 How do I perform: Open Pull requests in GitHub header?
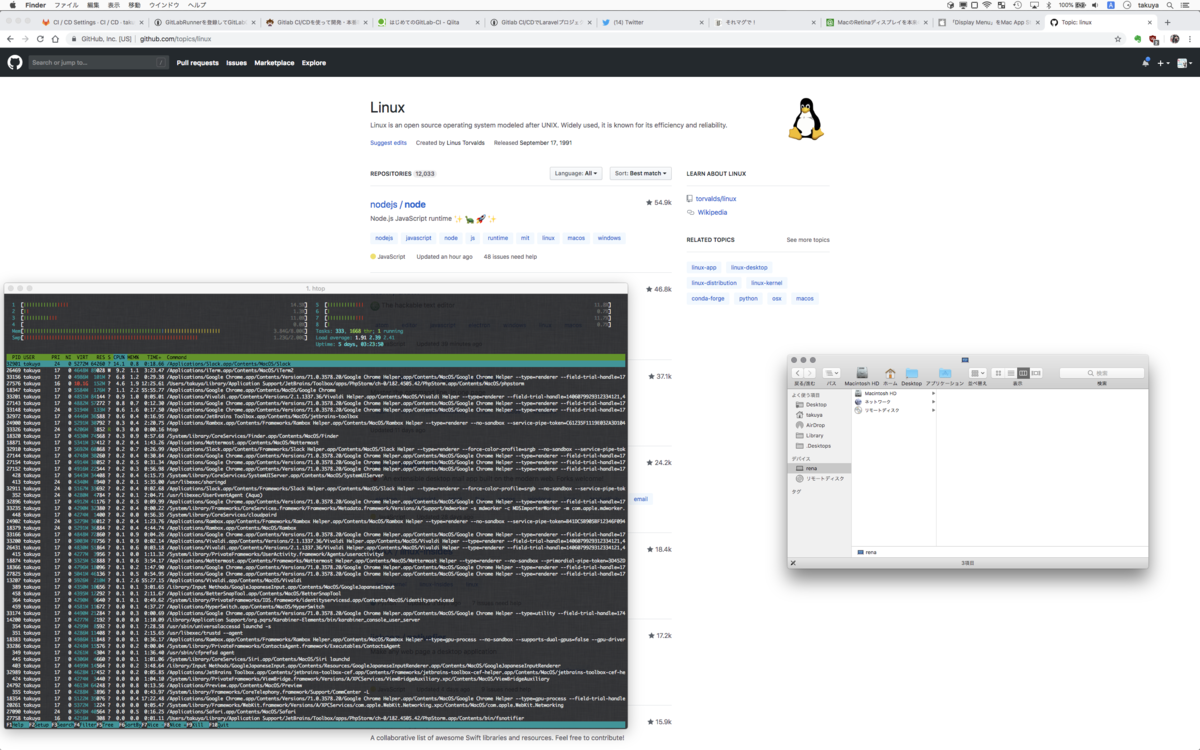pos(198,62)
